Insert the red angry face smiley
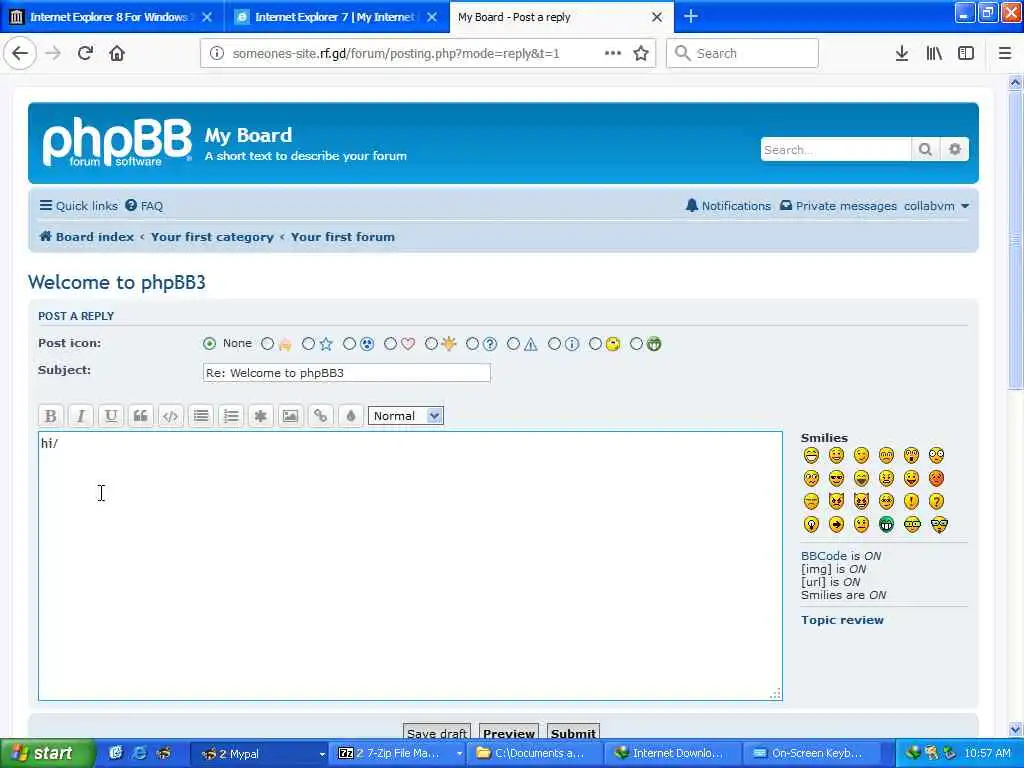The height and width of the screenshot is (768, 1024). click(936, 479)
